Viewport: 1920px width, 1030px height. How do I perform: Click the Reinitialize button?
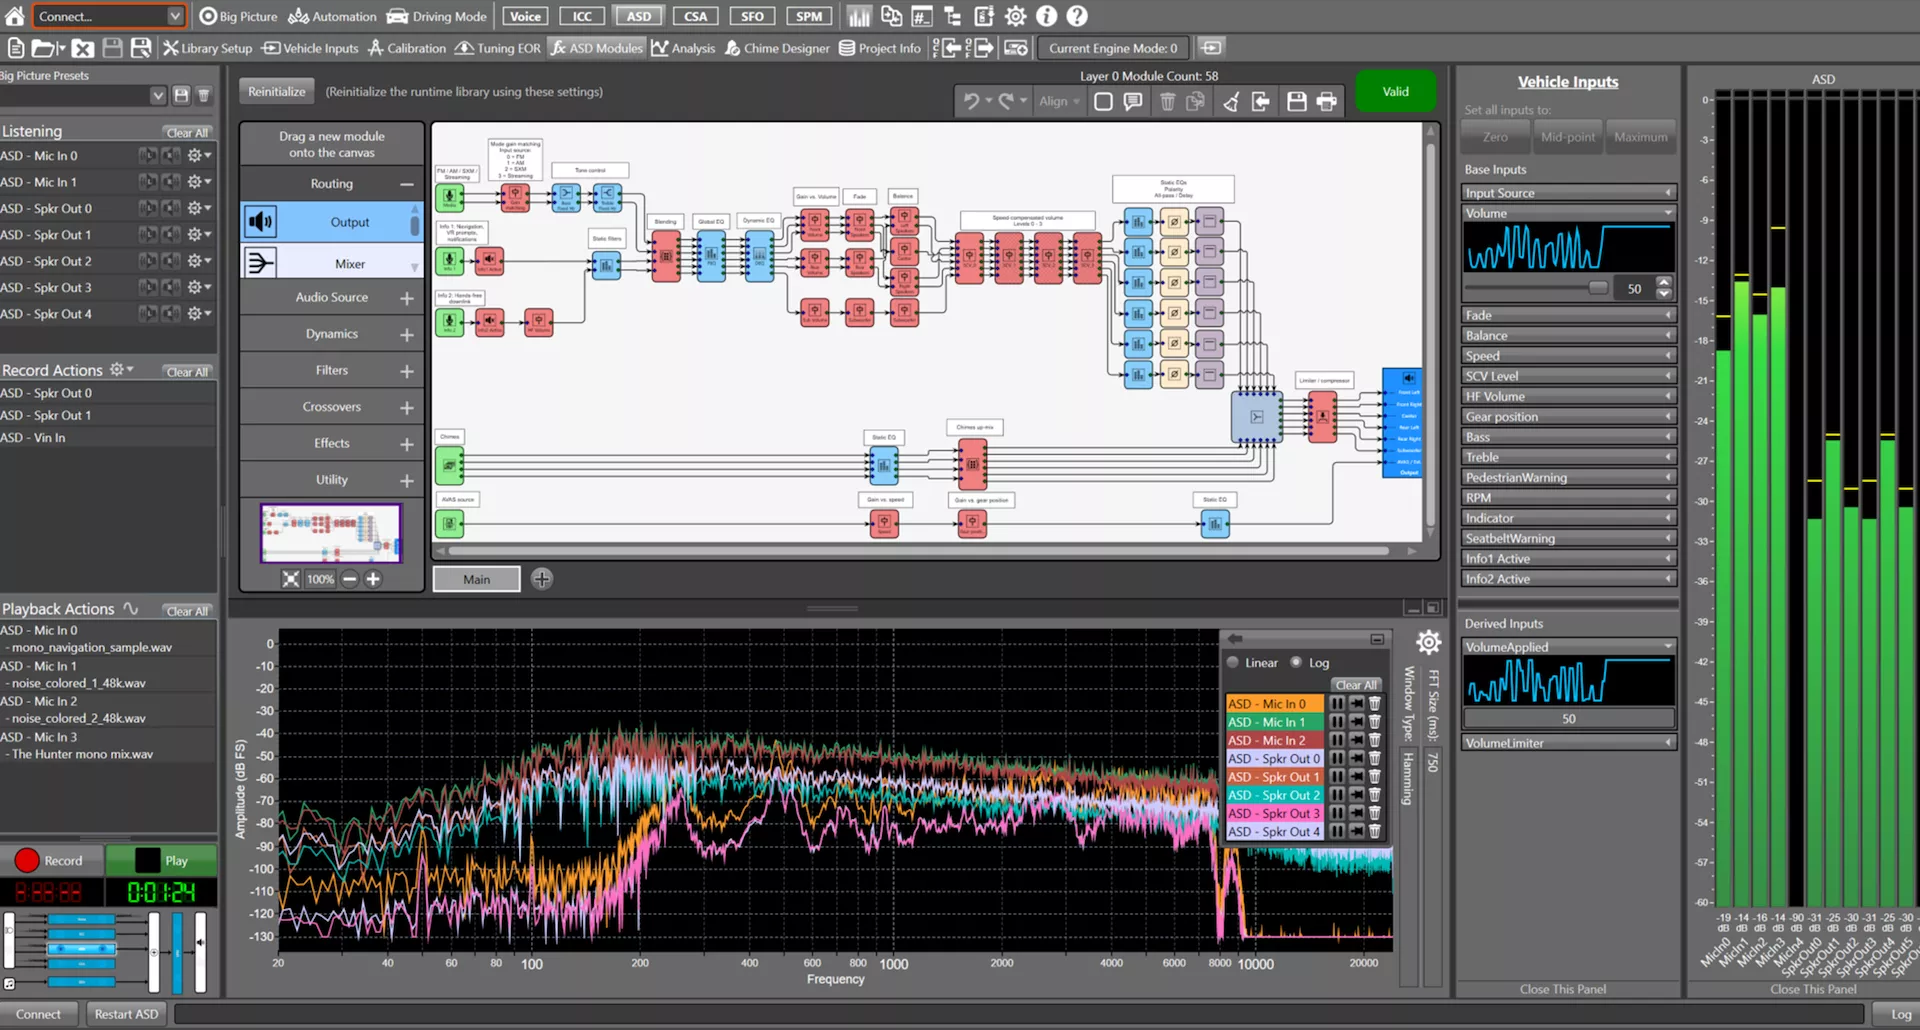[276, 90]
